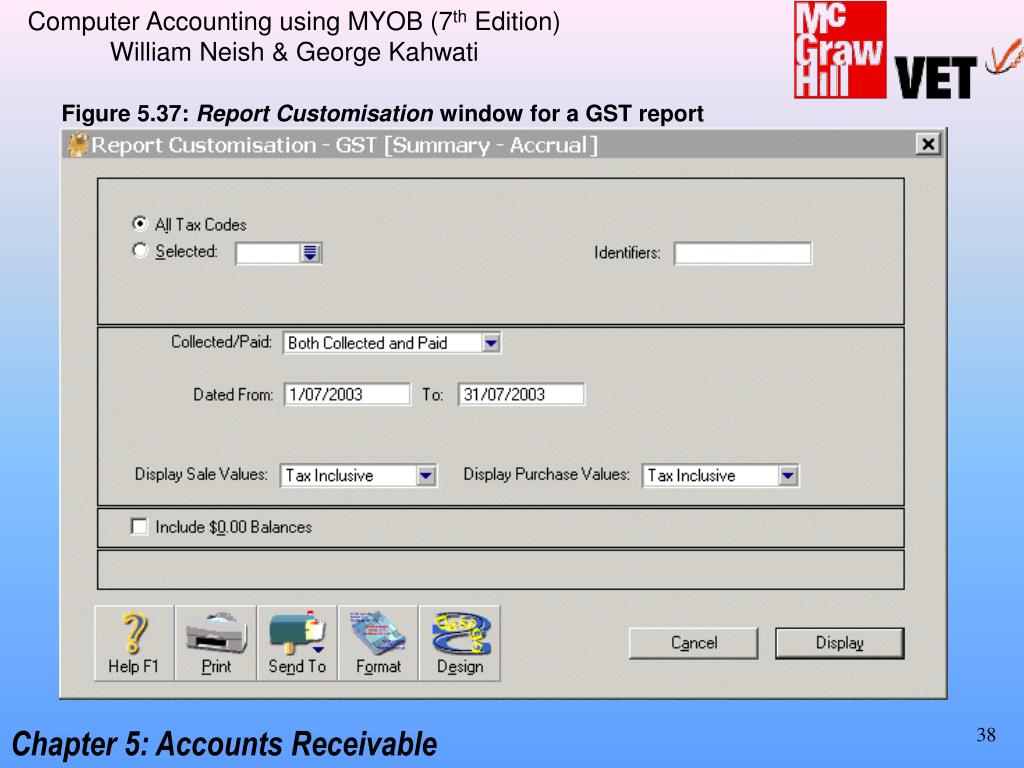The height and width of the screenshot is (768, 1024).
Task: Close the Report Customisation window
Action: [927, 144]
